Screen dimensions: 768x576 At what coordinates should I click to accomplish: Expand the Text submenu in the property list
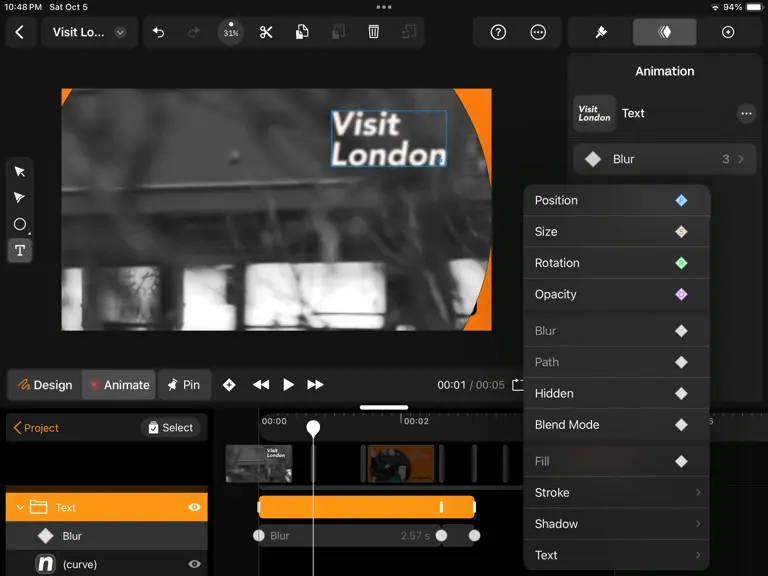pos(617,555)
